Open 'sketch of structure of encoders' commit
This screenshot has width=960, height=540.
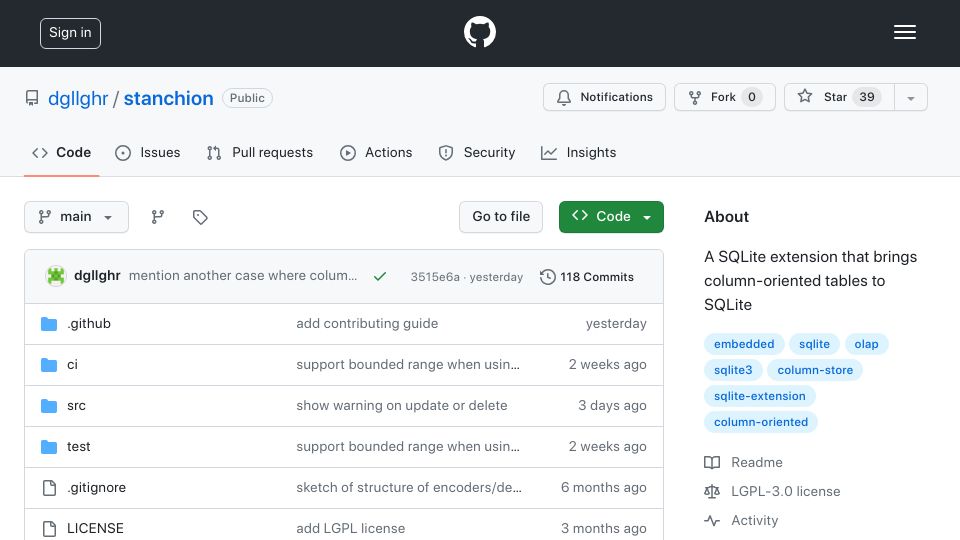tap(409, 487)
